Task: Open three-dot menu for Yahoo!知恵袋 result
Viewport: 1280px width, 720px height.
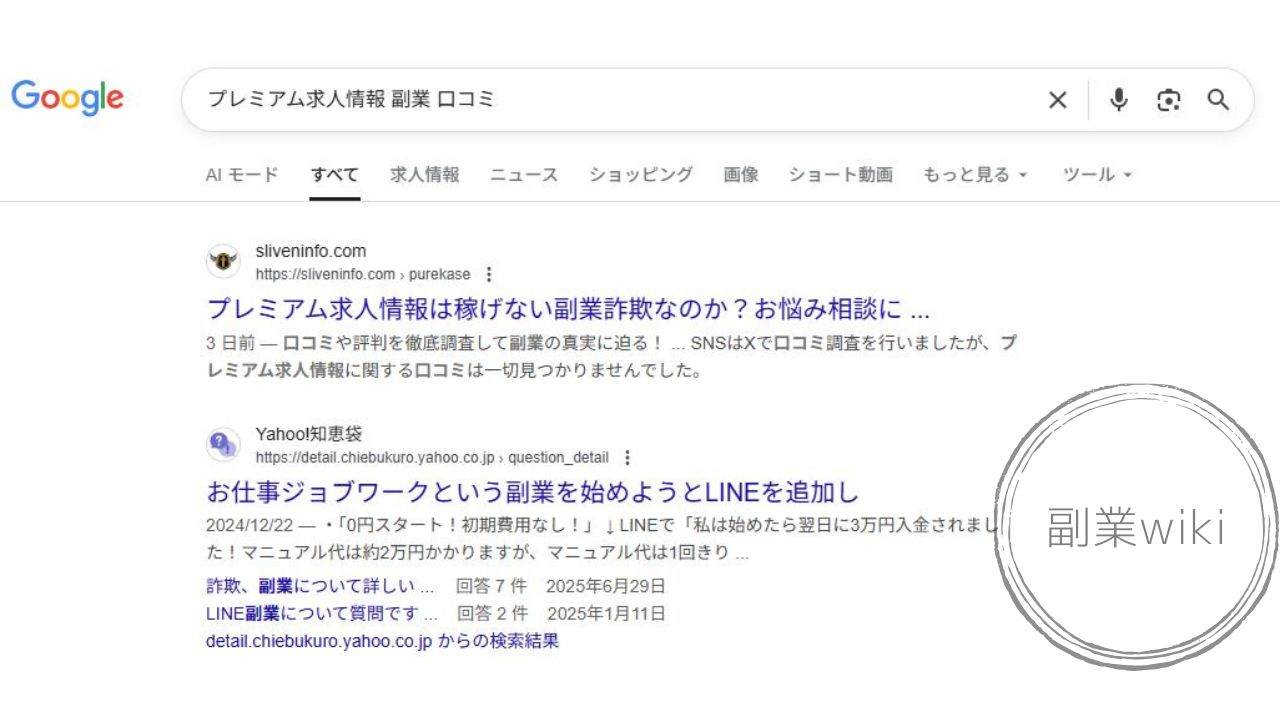Action: (x=627, y=458)
